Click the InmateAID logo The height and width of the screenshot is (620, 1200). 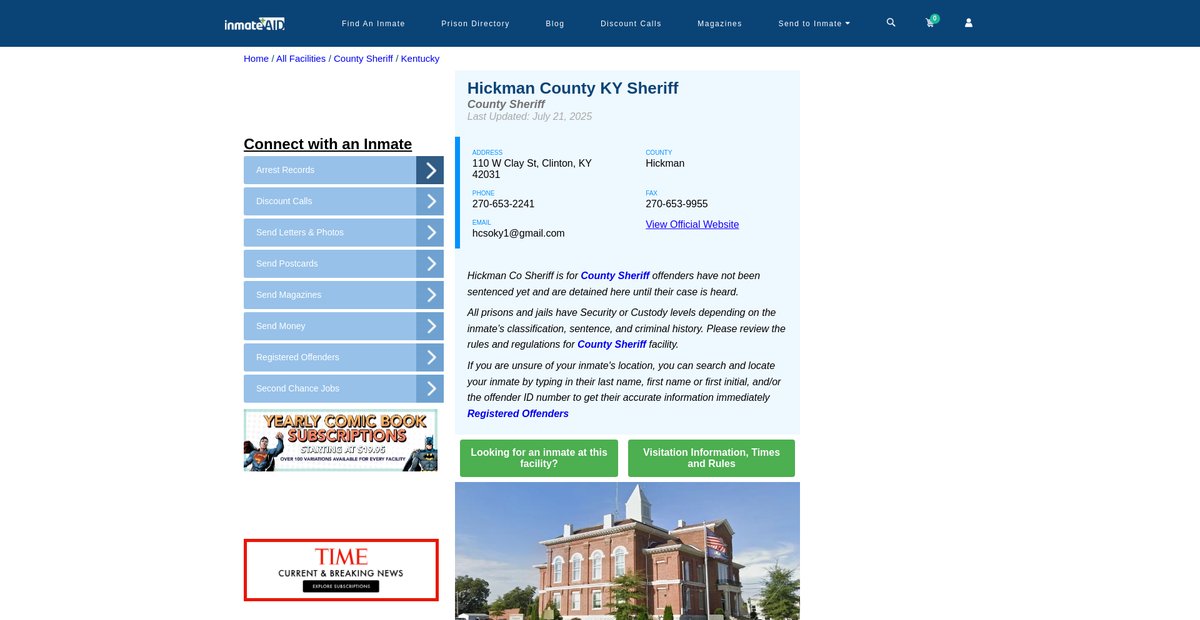pyautogui.click(x=255, y=23)
